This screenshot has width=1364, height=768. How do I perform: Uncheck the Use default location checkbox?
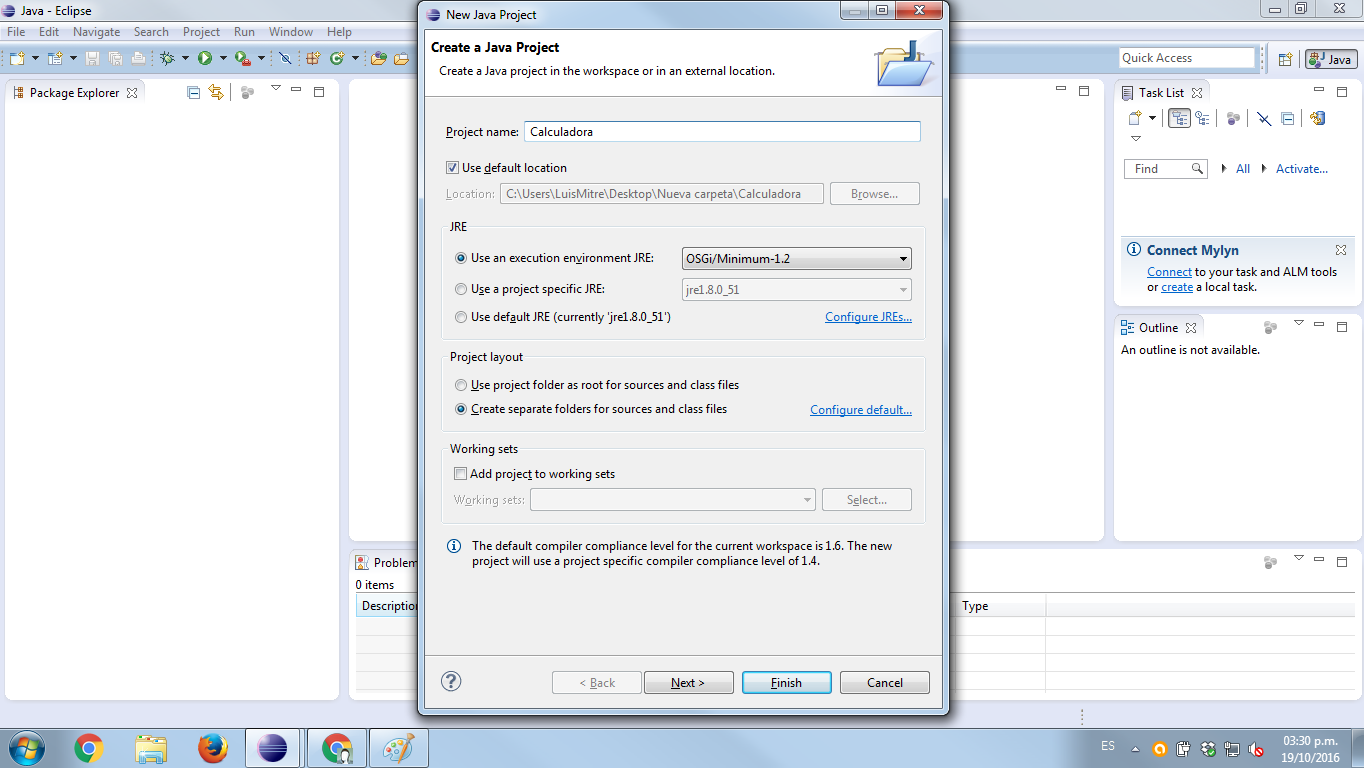pyautogui.click(x=453, y=168)
